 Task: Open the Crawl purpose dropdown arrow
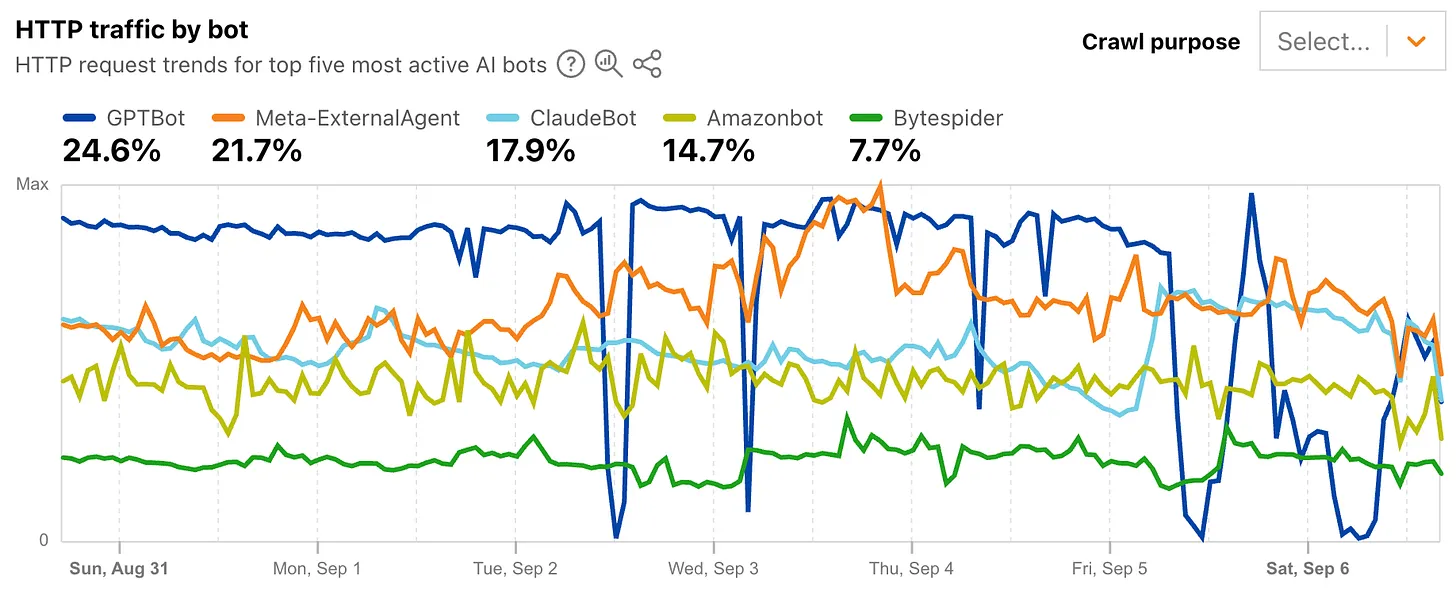tap(1415, 41)
